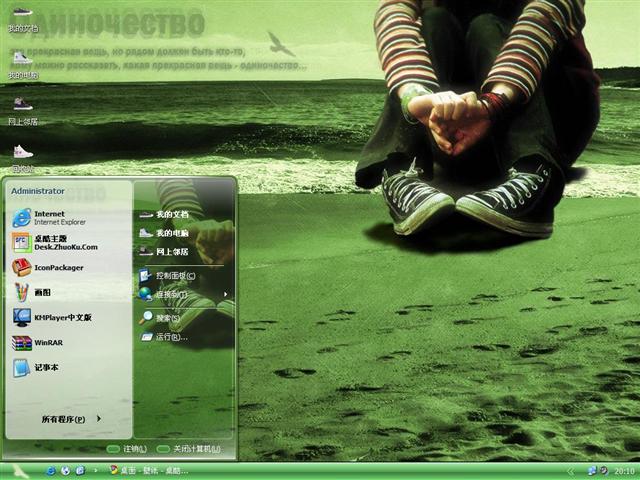Viewport: 640px width, 480px height.
Task: Click 关闭计算机(U) shut down button
Action: (189, 449)
